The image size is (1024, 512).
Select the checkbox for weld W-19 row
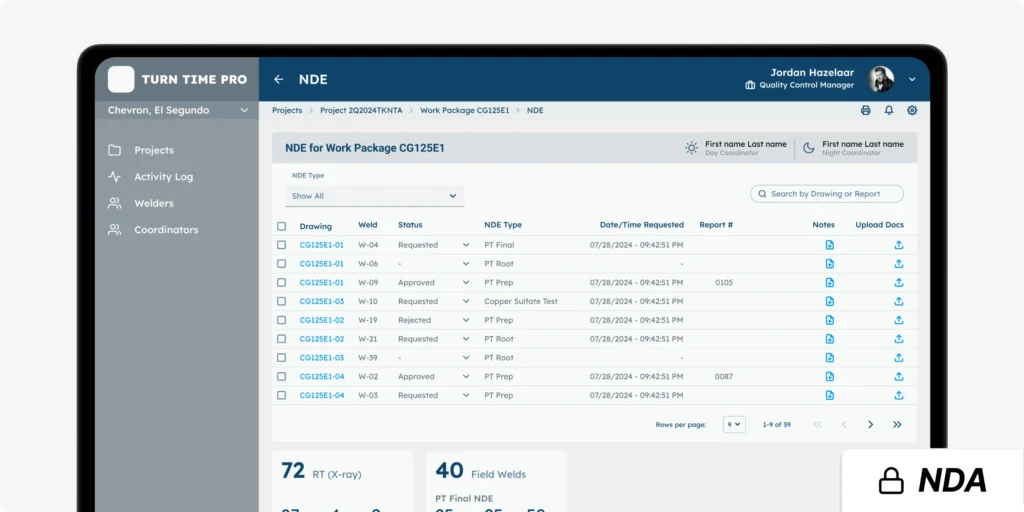282,320
